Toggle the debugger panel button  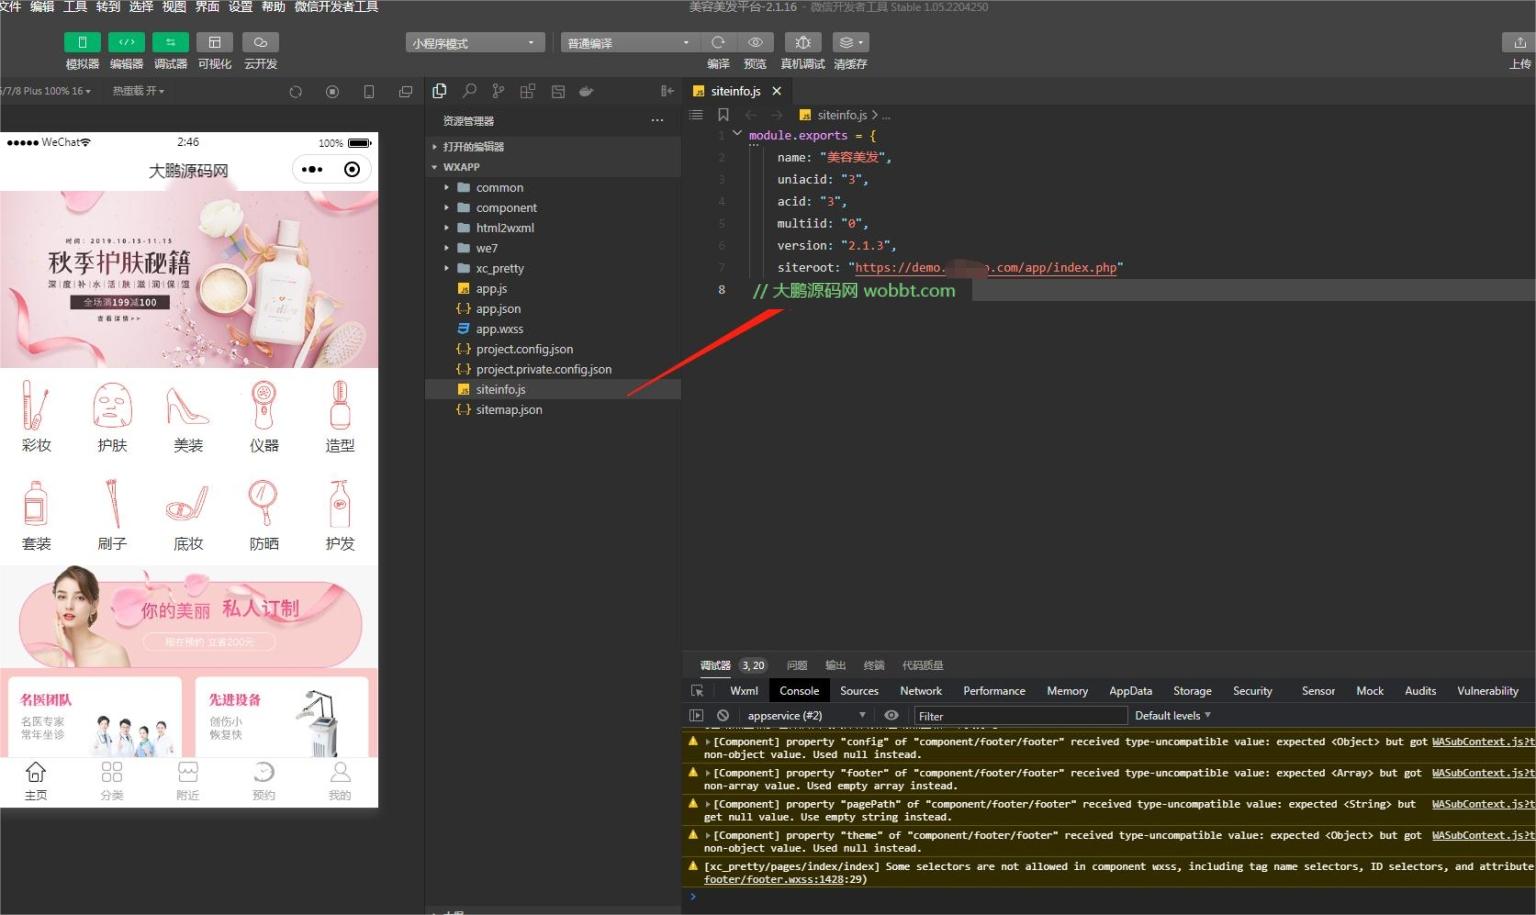[x=170, y=42]
